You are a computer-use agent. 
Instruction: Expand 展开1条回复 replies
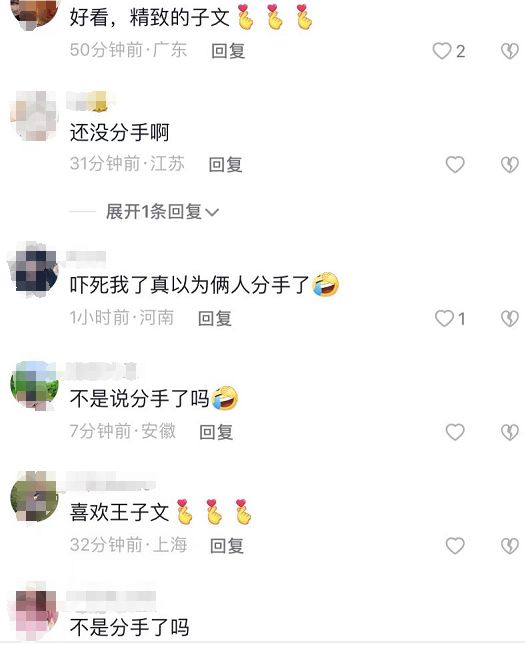click(x=162, y=212)
